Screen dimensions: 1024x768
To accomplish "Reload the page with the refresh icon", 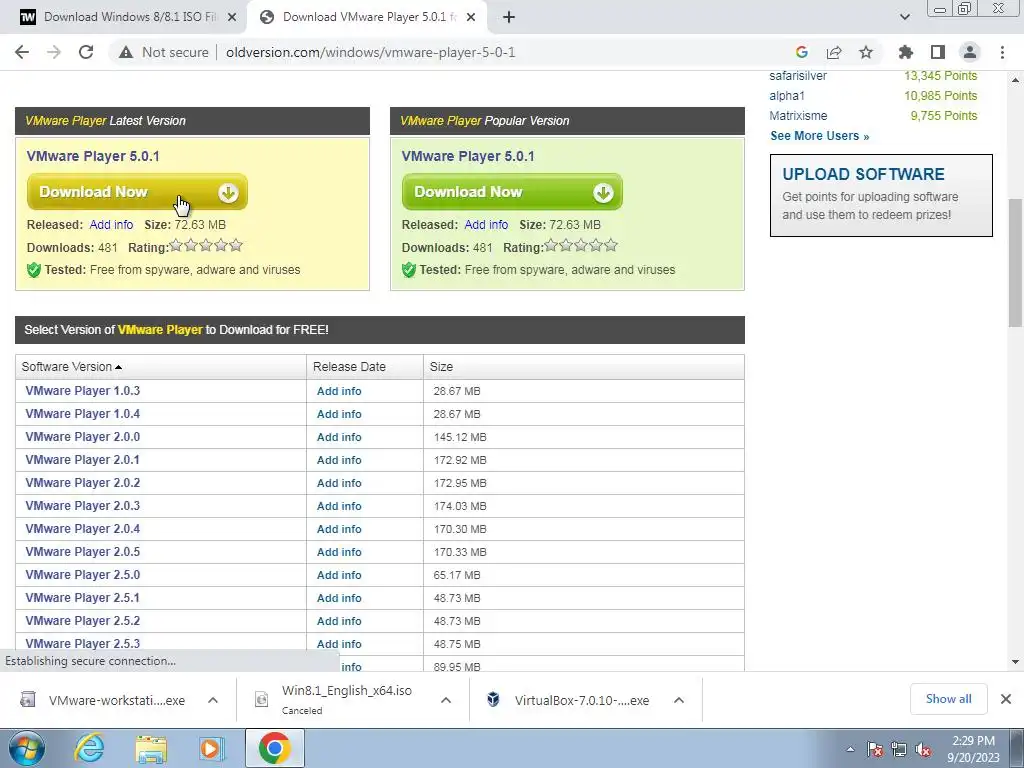I will tap(86, 52).
